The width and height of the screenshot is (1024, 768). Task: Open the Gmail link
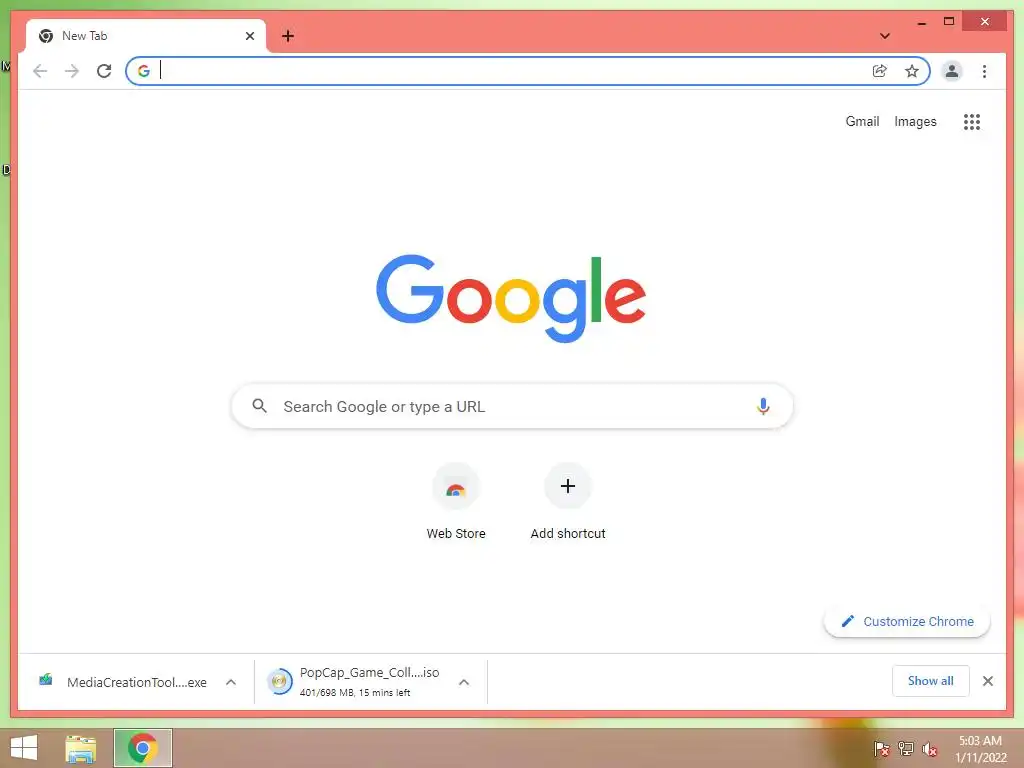(862, 121)
